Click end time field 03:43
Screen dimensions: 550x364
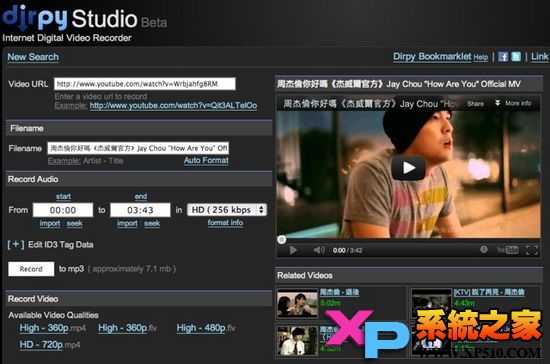click(140, 210)
